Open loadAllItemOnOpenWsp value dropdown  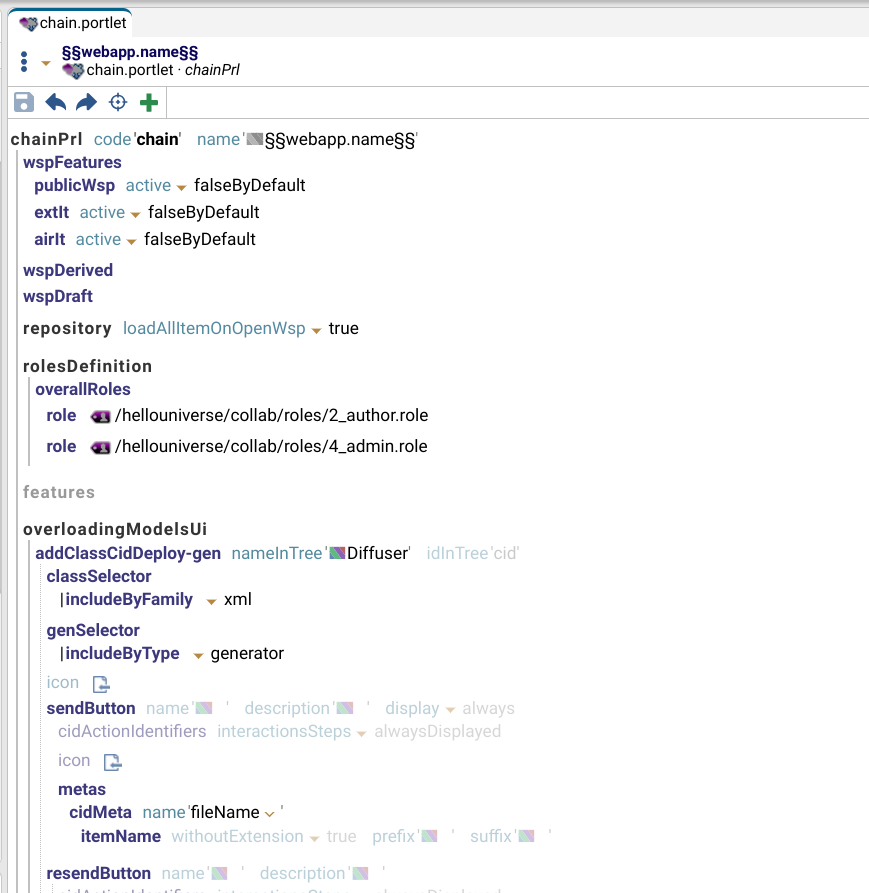pos(316,330)
